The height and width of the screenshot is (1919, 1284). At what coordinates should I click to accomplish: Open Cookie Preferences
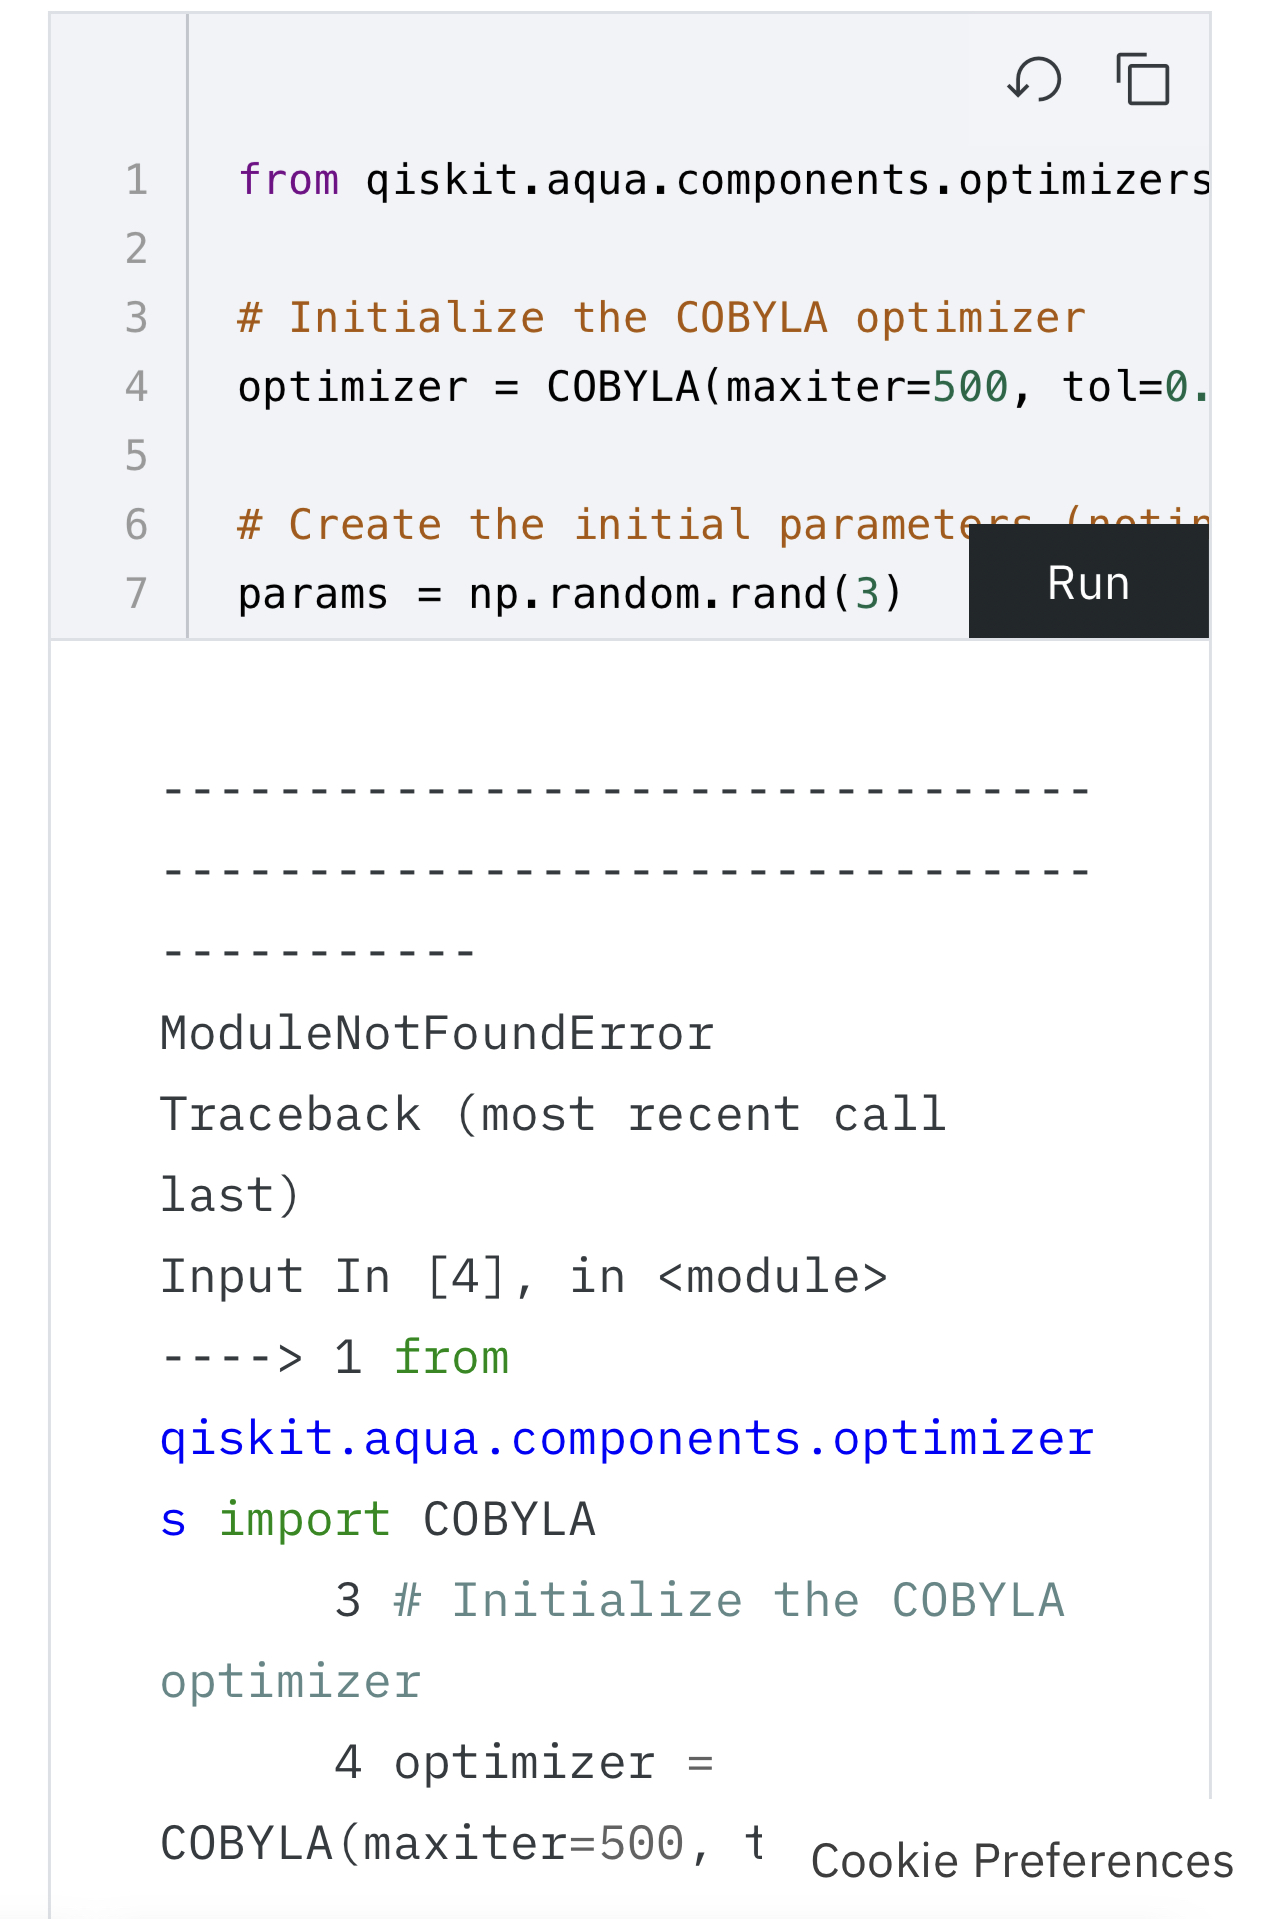[1022, 1861]
